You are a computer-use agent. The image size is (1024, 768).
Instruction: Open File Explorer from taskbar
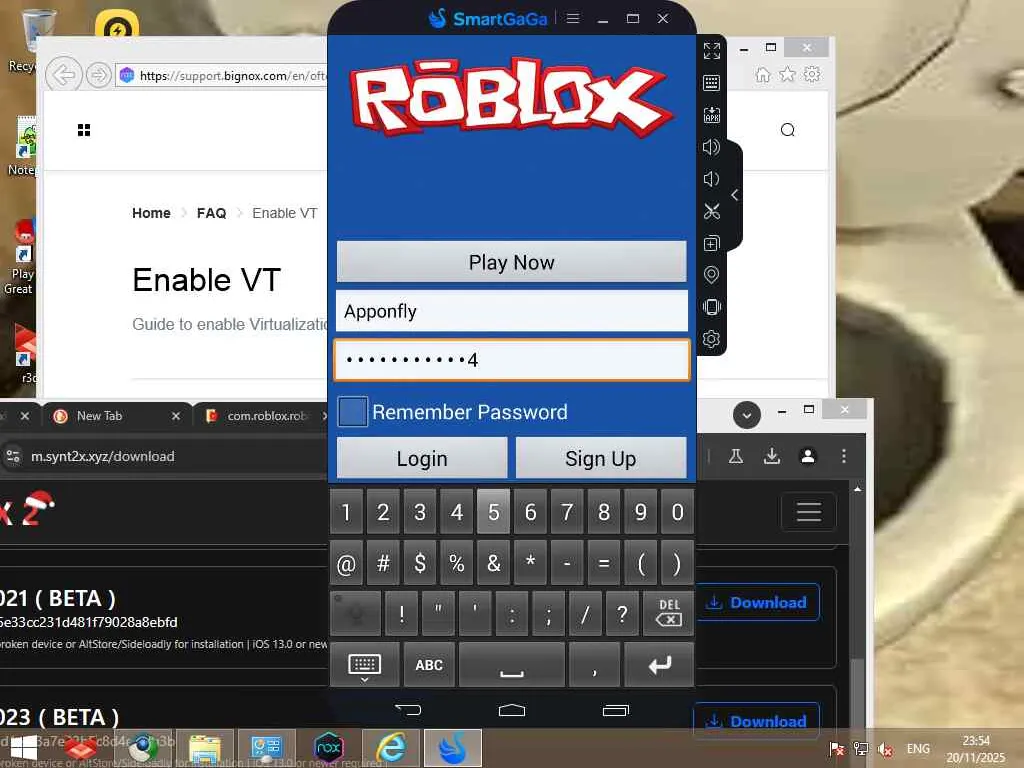(205, 748)
